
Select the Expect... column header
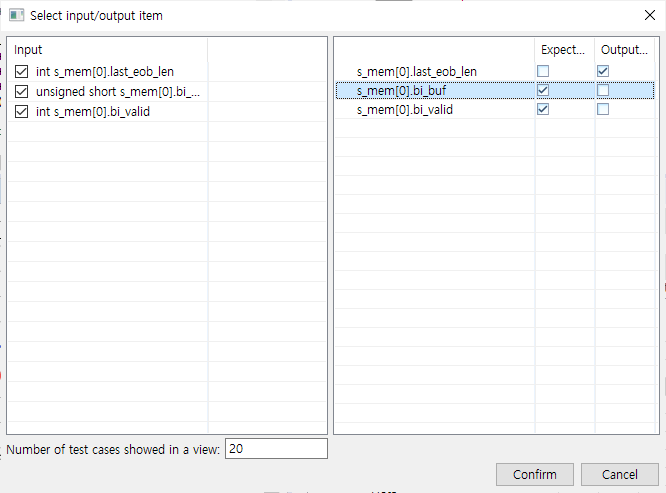point(564,50)
